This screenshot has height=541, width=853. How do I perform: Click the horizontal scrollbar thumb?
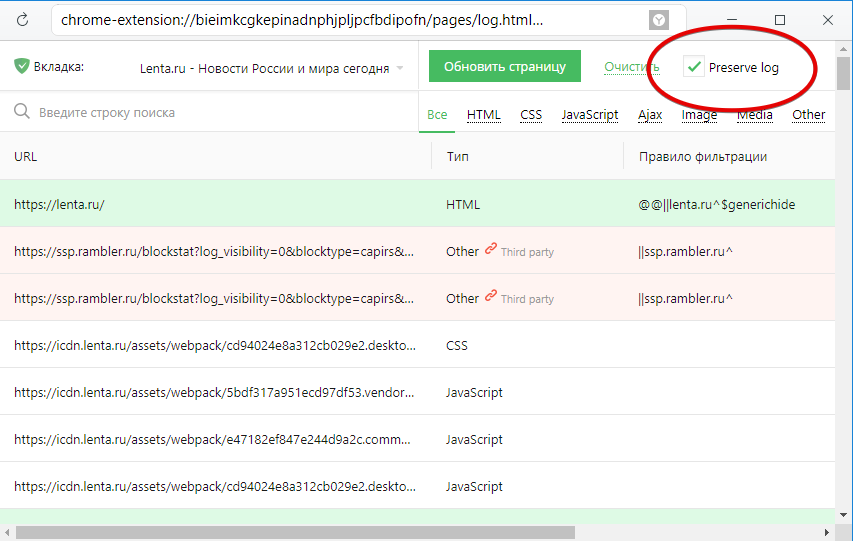click(x=295, y=532)
